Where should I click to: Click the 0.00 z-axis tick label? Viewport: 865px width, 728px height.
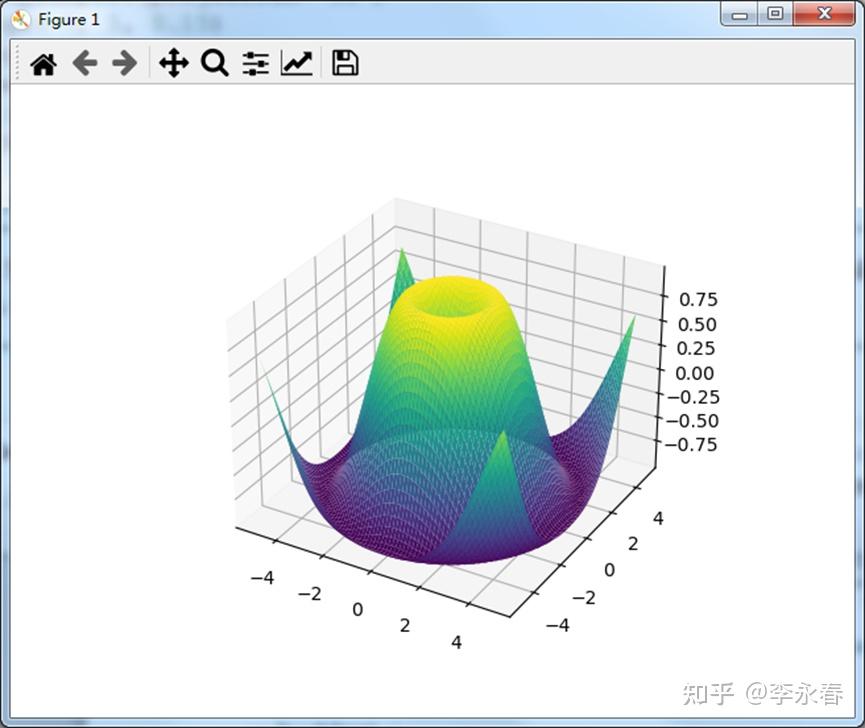pyautogui.click(x=695, y=373)
